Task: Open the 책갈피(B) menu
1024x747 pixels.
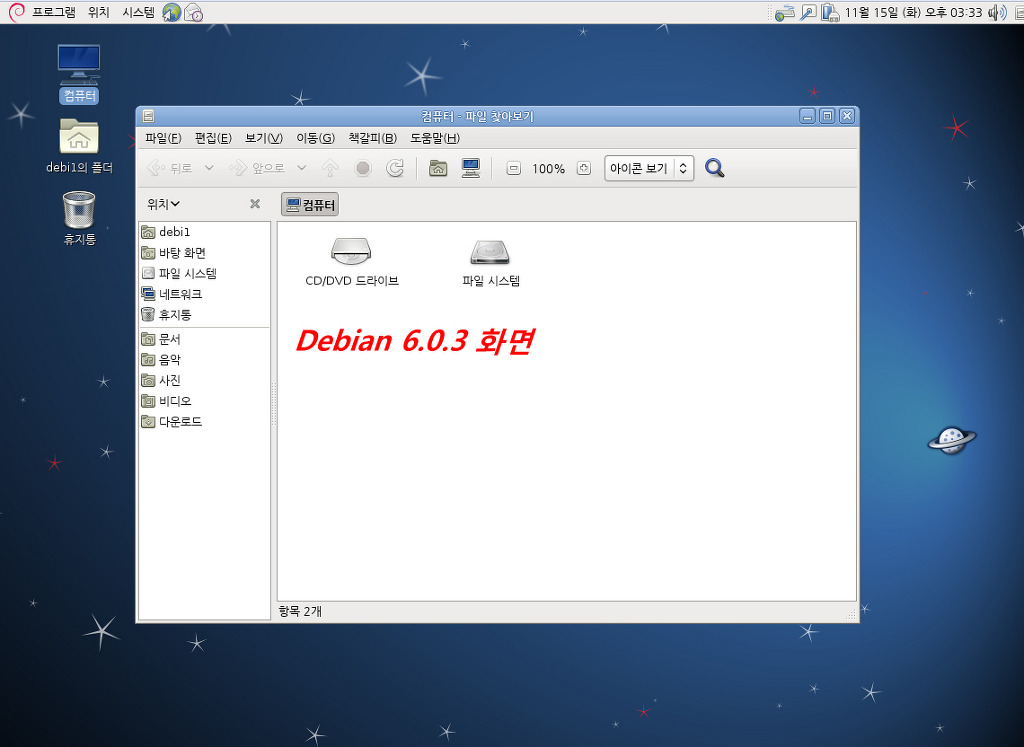Action: click(372, 138)
